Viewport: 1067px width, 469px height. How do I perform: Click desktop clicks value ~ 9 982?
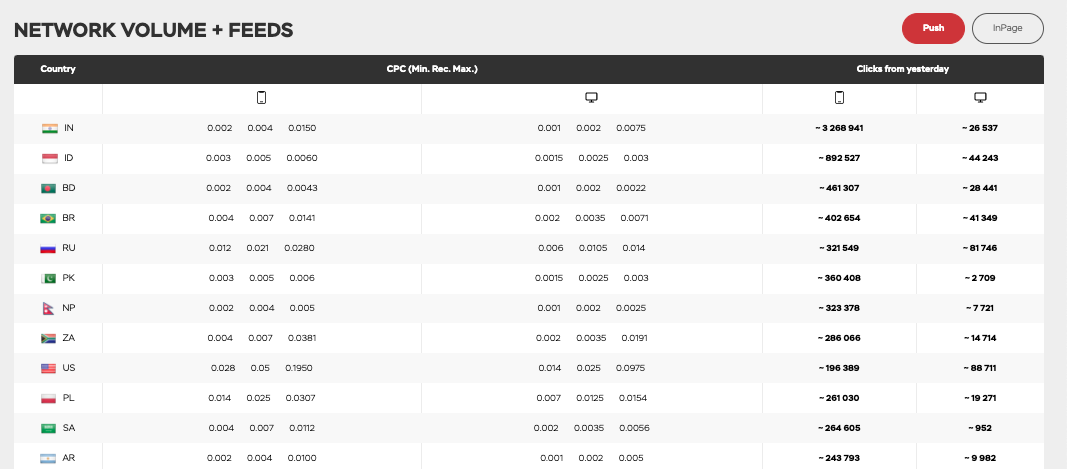point(980,458)
